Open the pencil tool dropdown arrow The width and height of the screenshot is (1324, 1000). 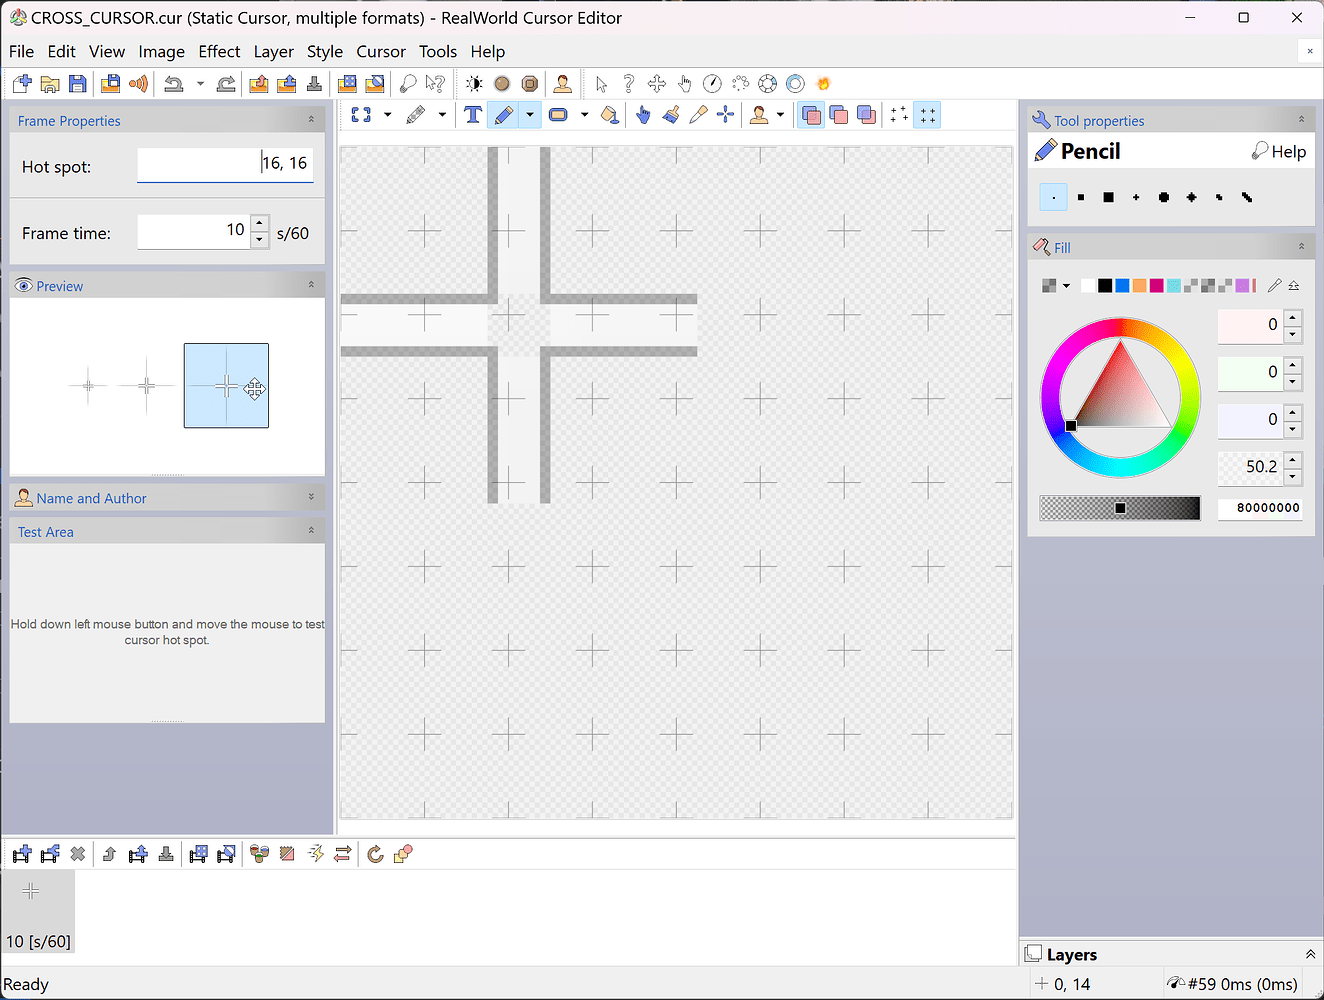pyautogui.click(x=530, y=115)
